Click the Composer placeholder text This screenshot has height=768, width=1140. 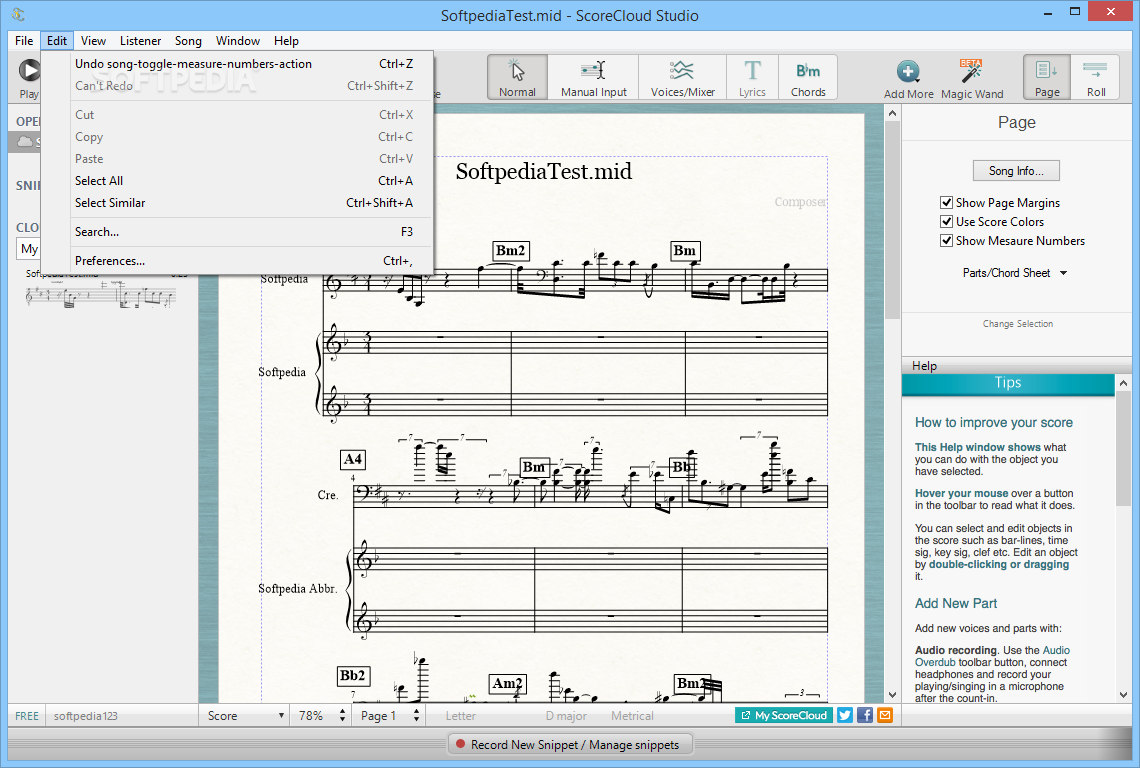click(x=799, y=201)
